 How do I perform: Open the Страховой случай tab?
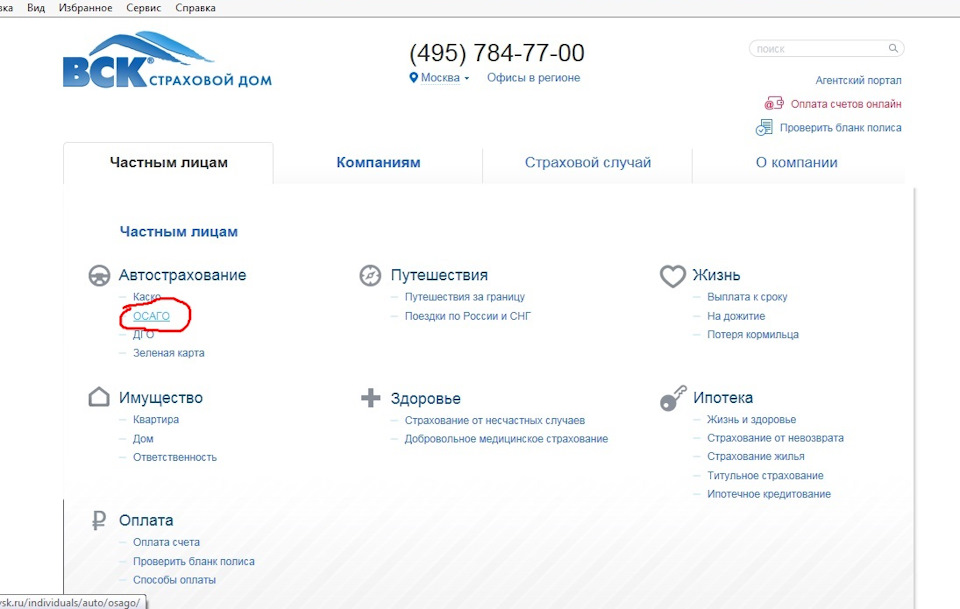[x=588, y=163]
